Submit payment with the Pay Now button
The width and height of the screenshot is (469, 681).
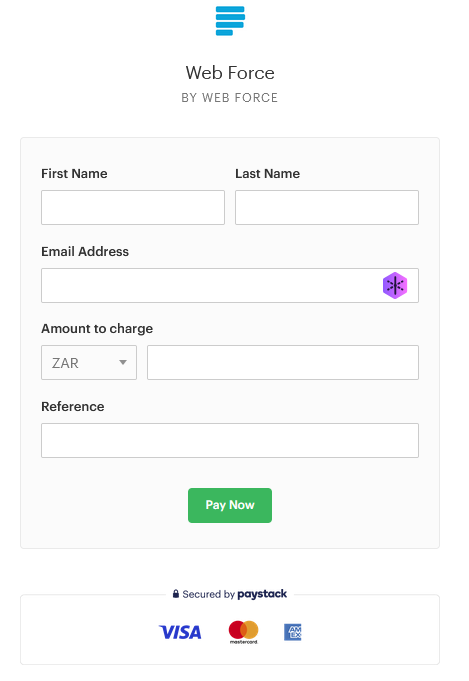(x=230, y=506)
